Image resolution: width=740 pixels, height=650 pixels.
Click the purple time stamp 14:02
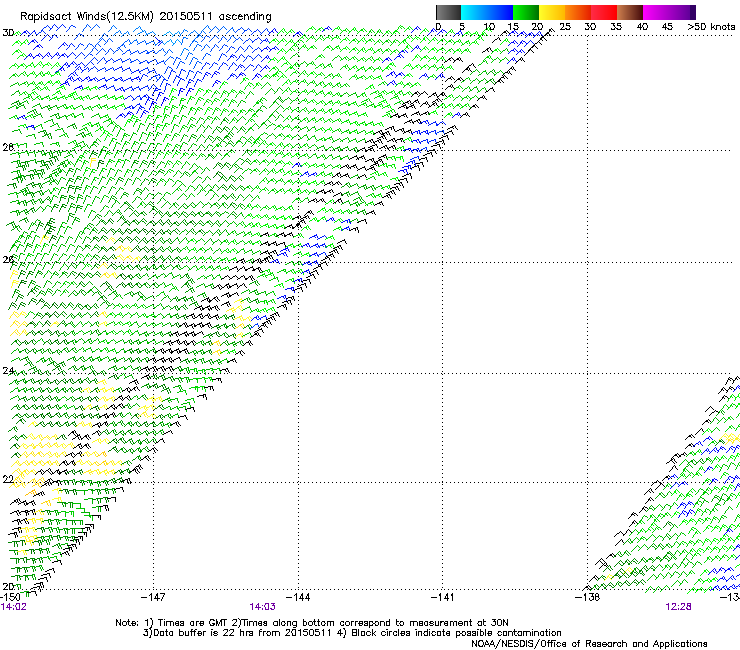point(14,607)
